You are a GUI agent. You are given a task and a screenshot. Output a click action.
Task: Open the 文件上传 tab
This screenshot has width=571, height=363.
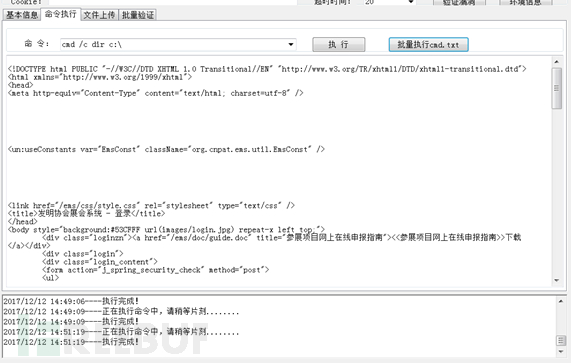tap(99, 15)
